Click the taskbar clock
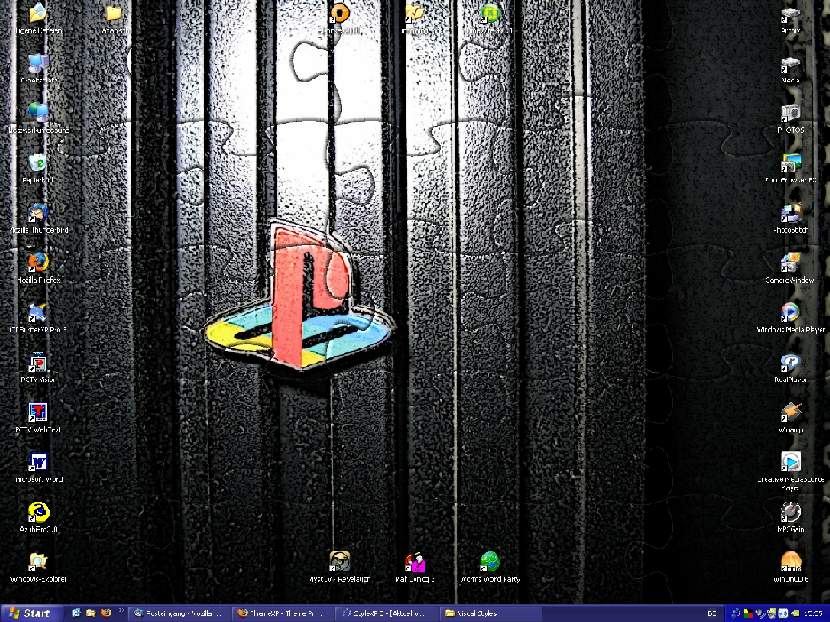The width and height of the screenshot is (830, 622). [815, 614]
